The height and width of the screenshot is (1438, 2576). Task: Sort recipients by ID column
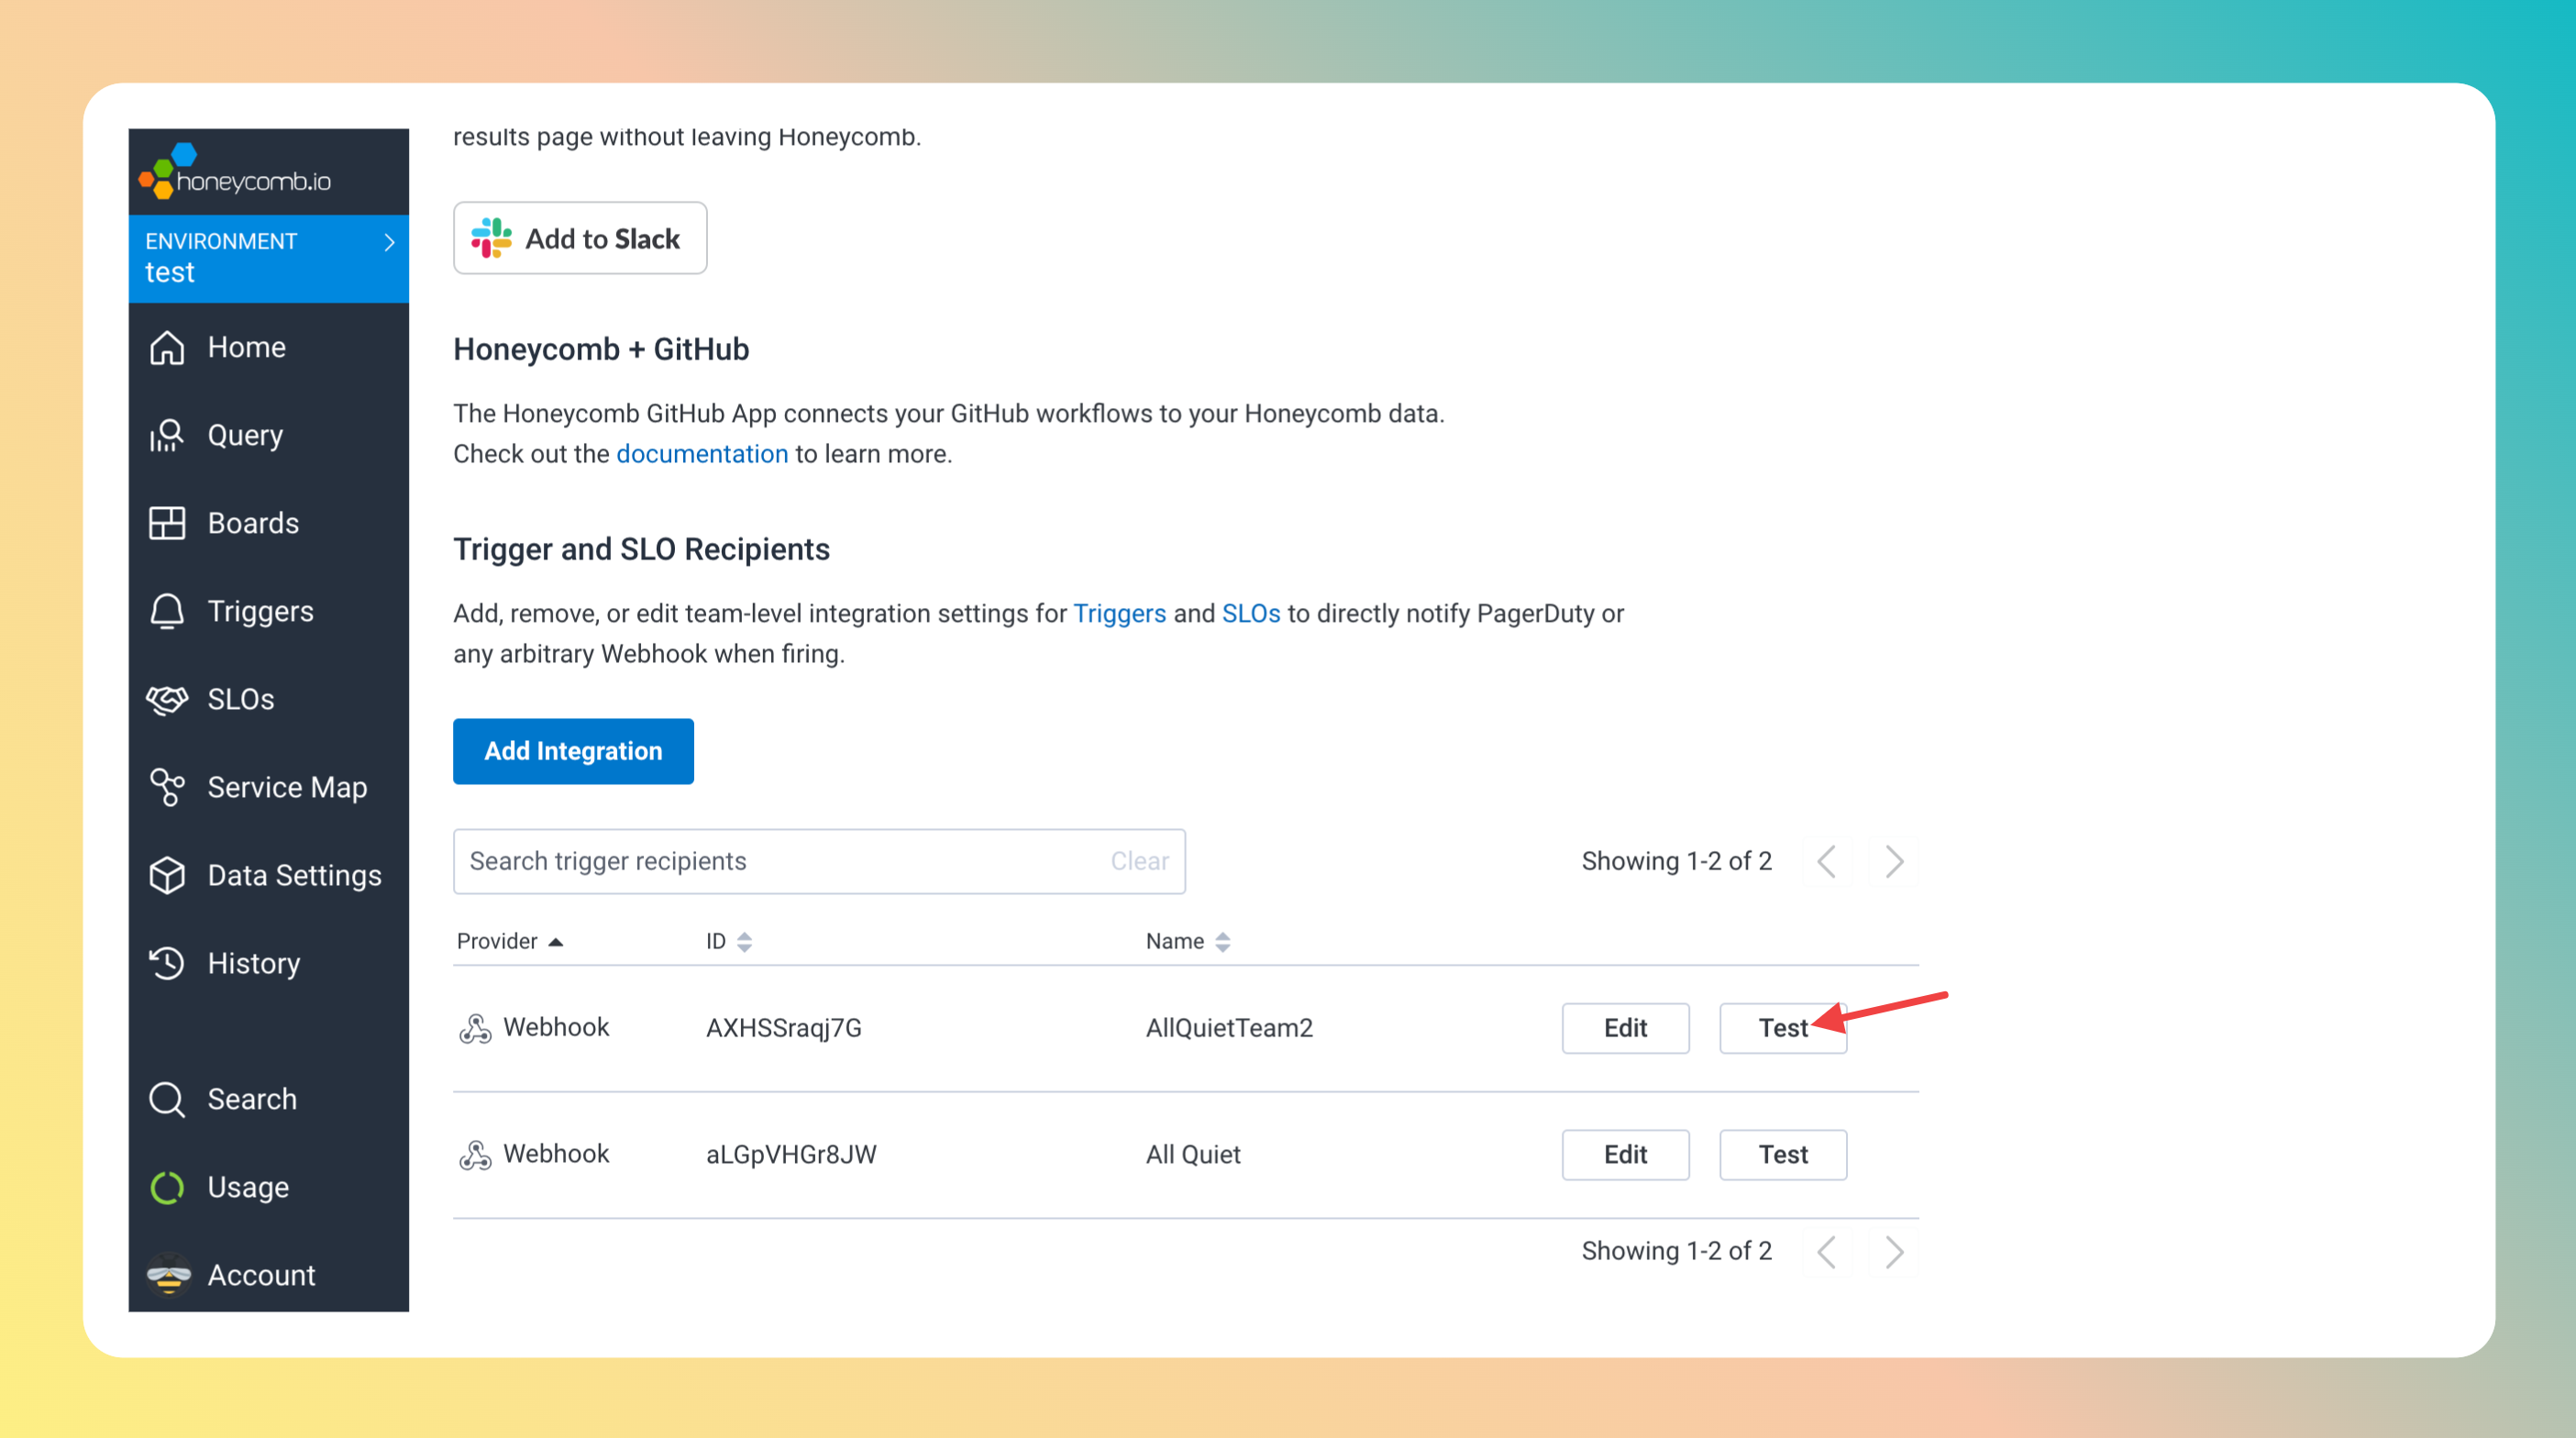tap(728, 941)
